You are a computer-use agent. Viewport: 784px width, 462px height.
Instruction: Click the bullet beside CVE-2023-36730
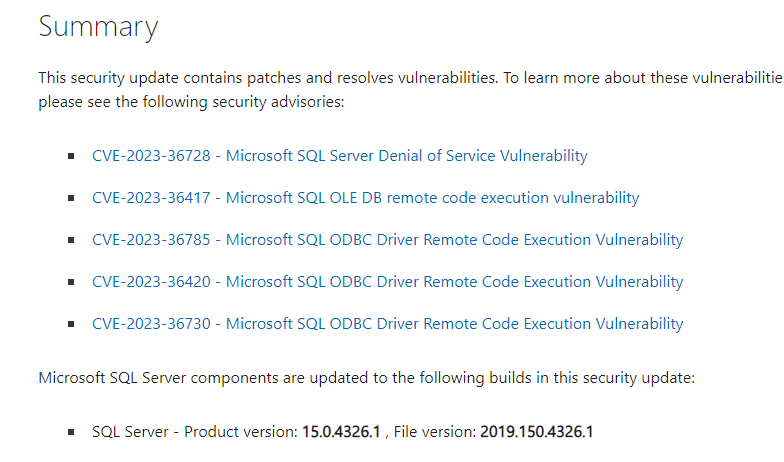click(x=71, y=324)
